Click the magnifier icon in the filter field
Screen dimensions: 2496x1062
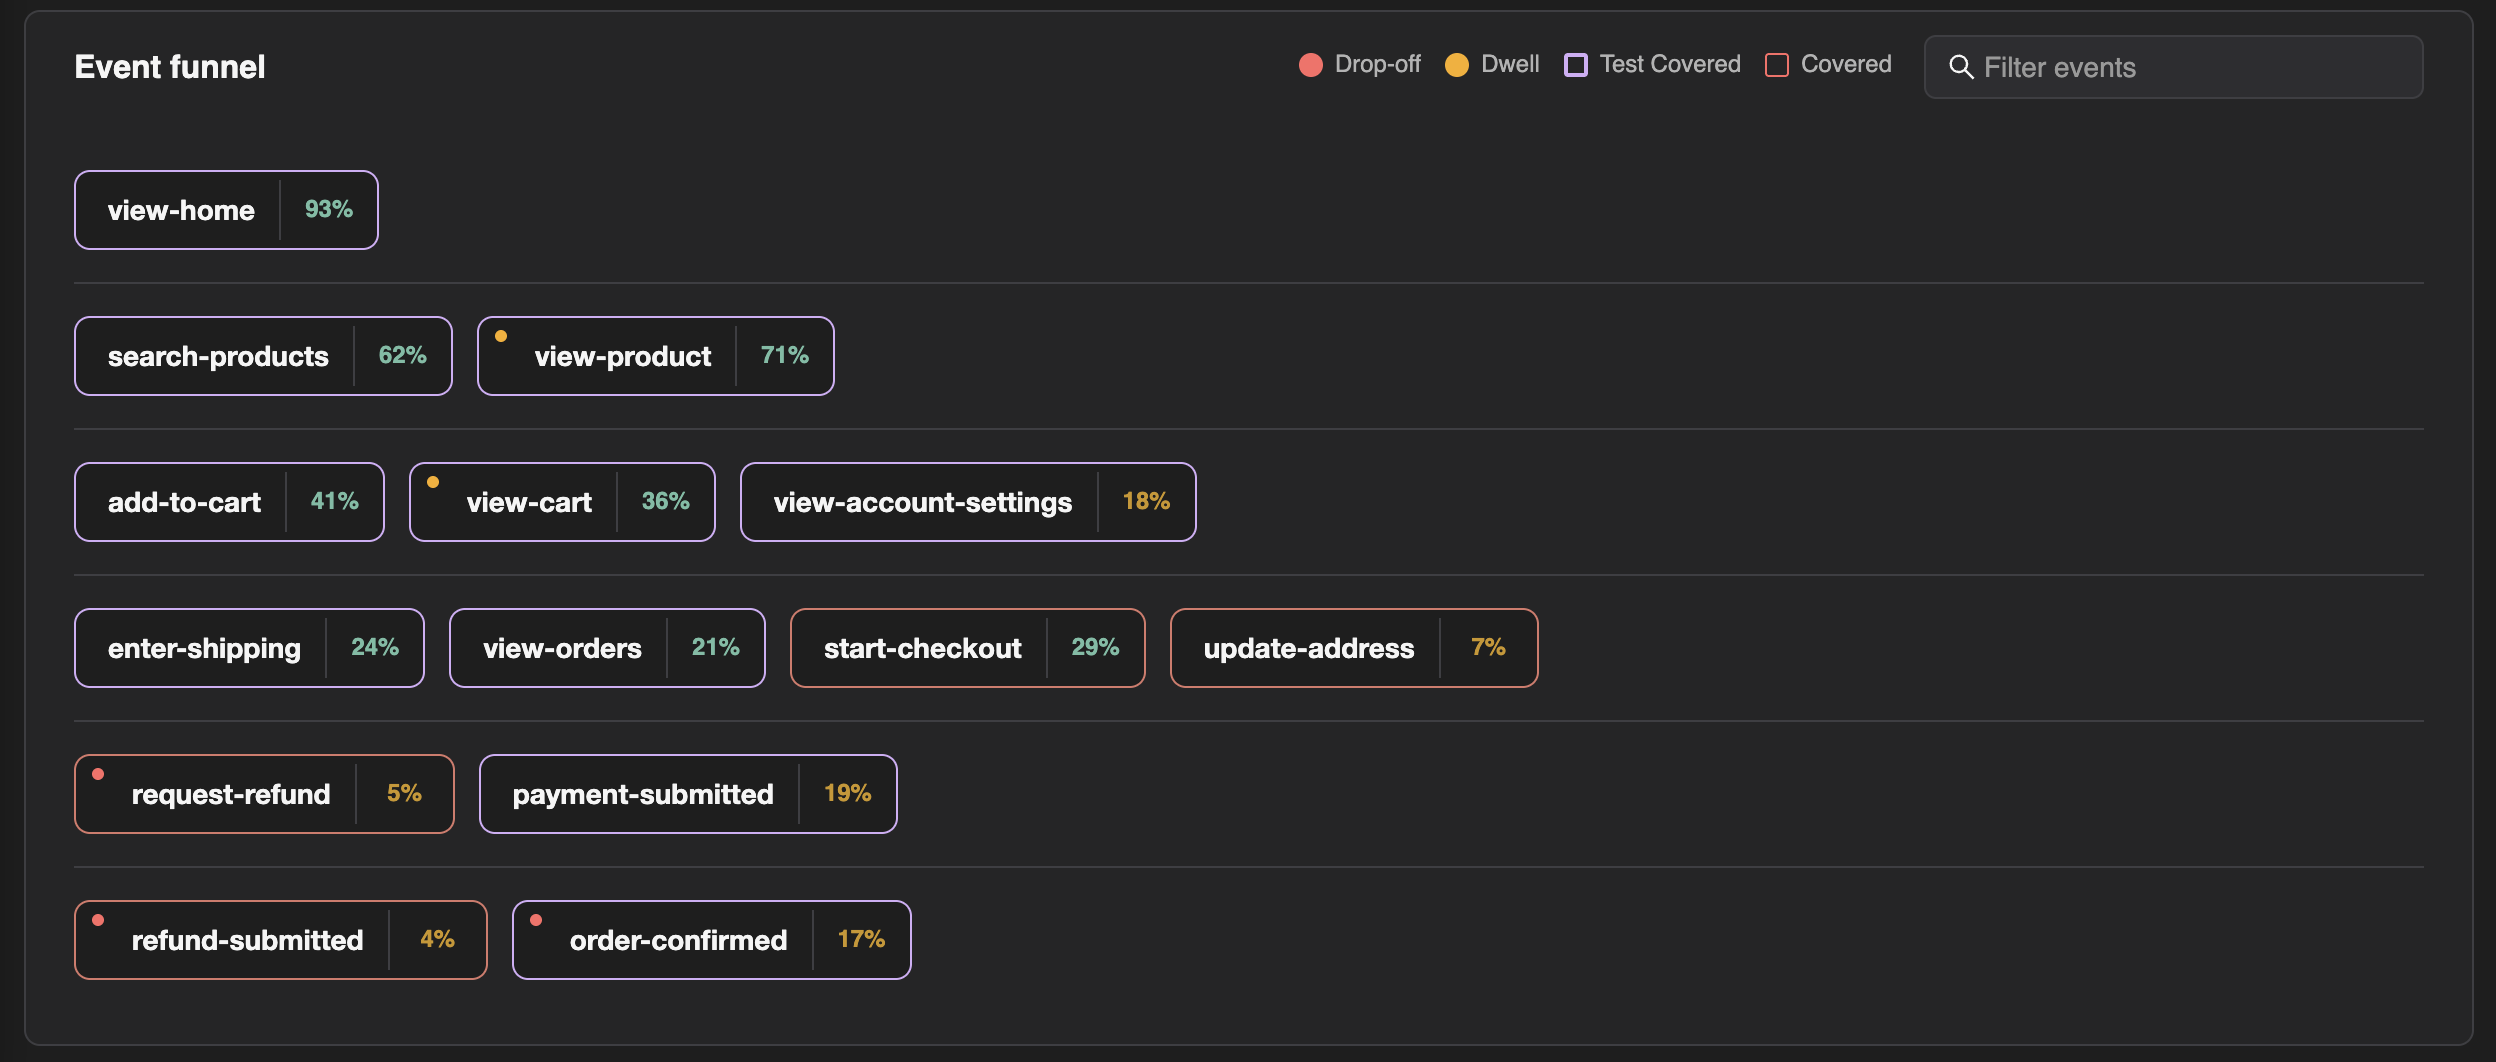pyautogui.click(x=1962, y=67)
